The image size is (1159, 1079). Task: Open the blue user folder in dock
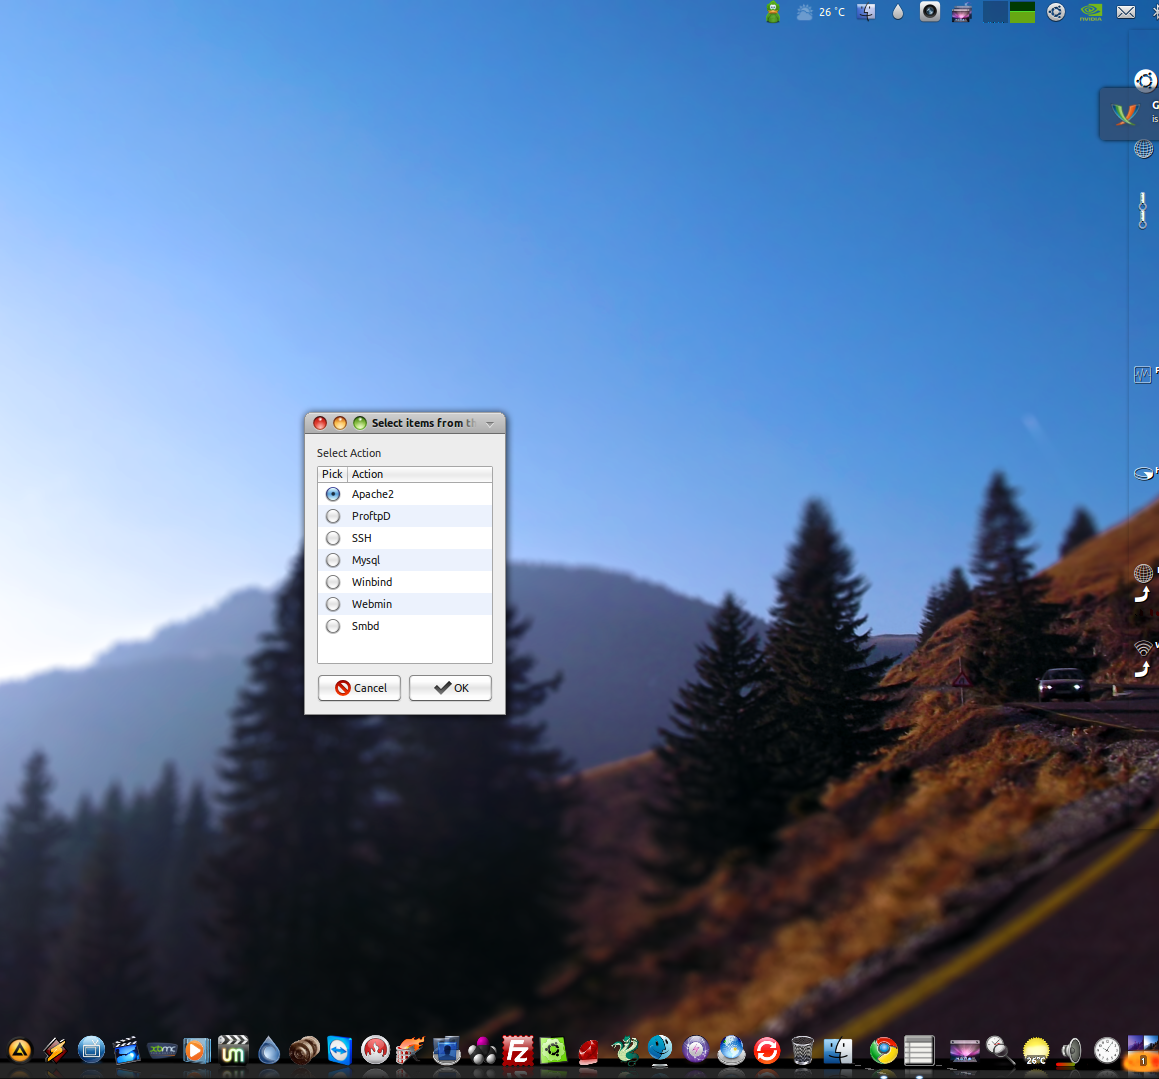pyautogui.click(x=446, y=1050)
